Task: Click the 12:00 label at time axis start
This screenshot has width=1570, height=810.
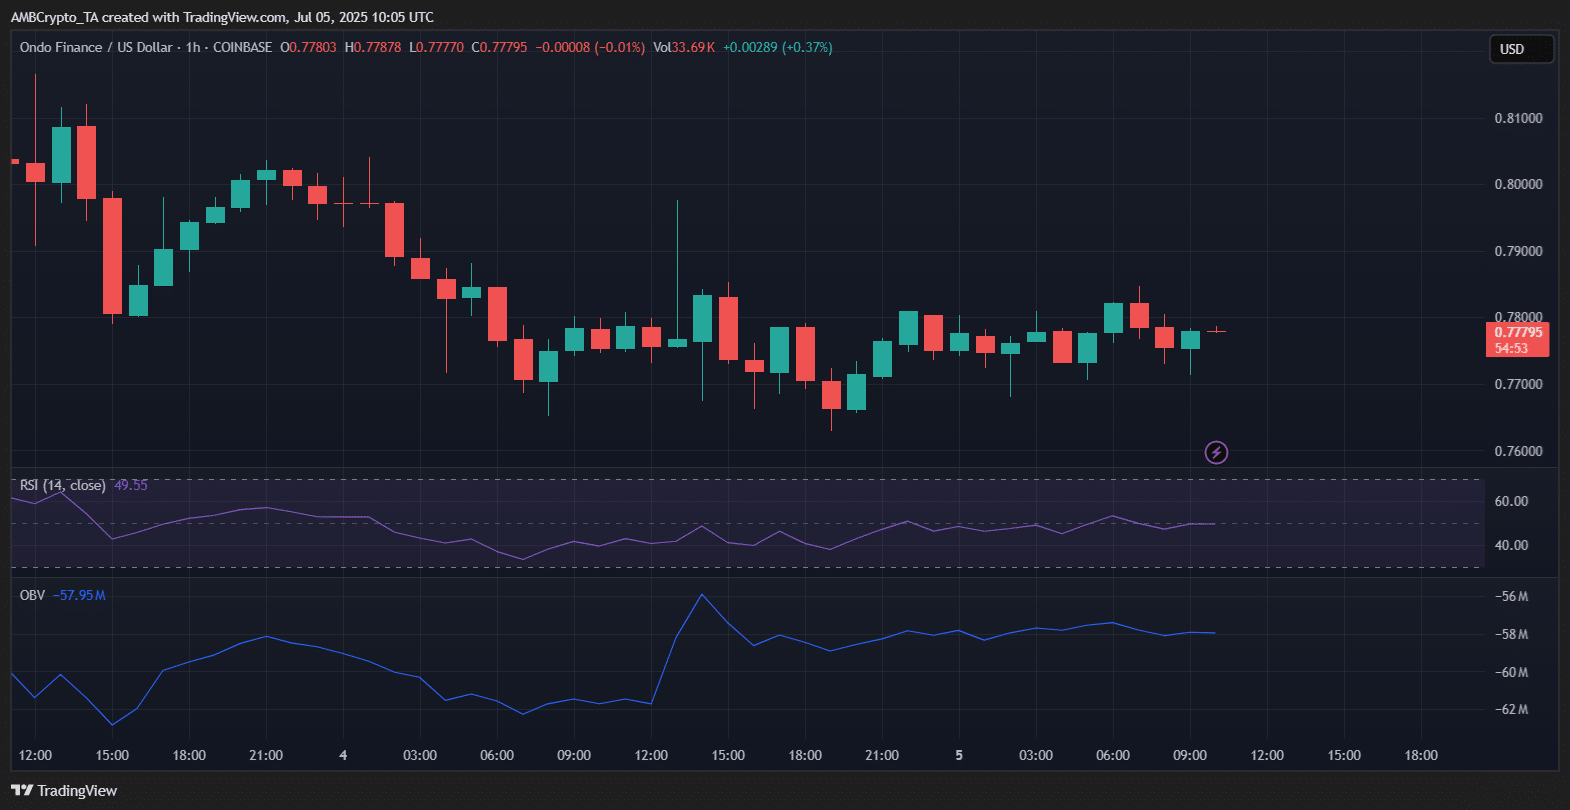Action: pos(35,755)
